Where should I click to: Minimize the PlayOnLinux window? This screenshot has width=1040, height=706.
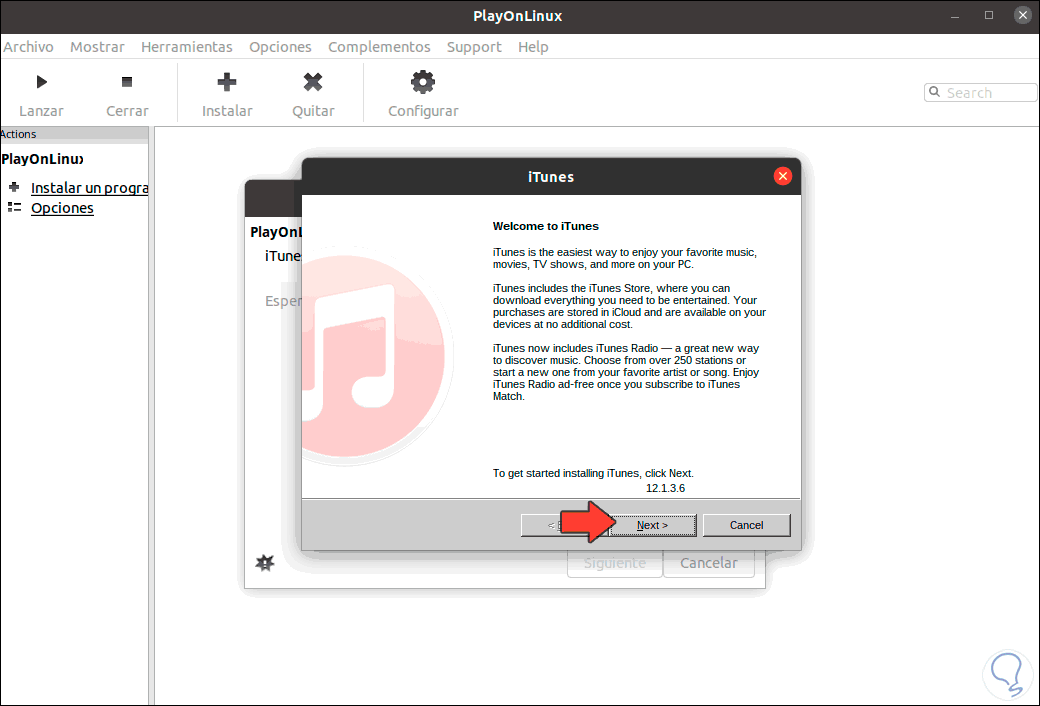955,16
